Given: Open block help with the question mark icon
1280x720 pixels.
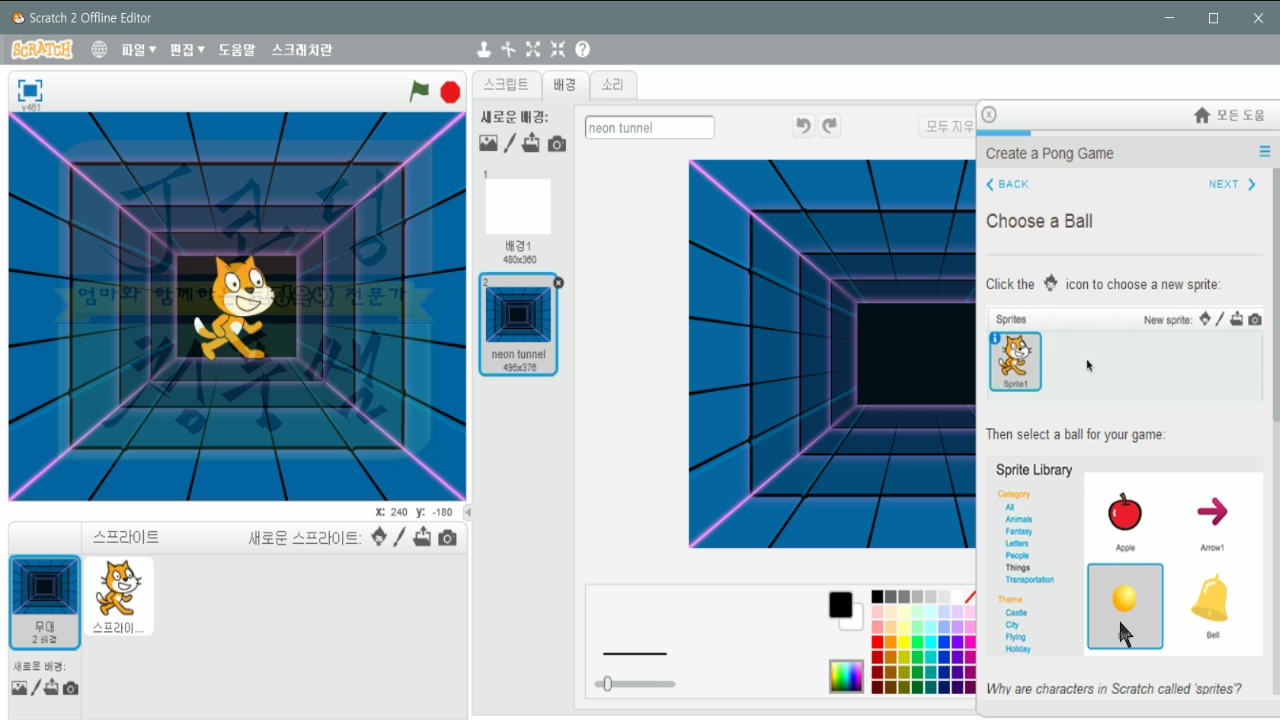Looking at the screenshot, I should tap(582, 48).
